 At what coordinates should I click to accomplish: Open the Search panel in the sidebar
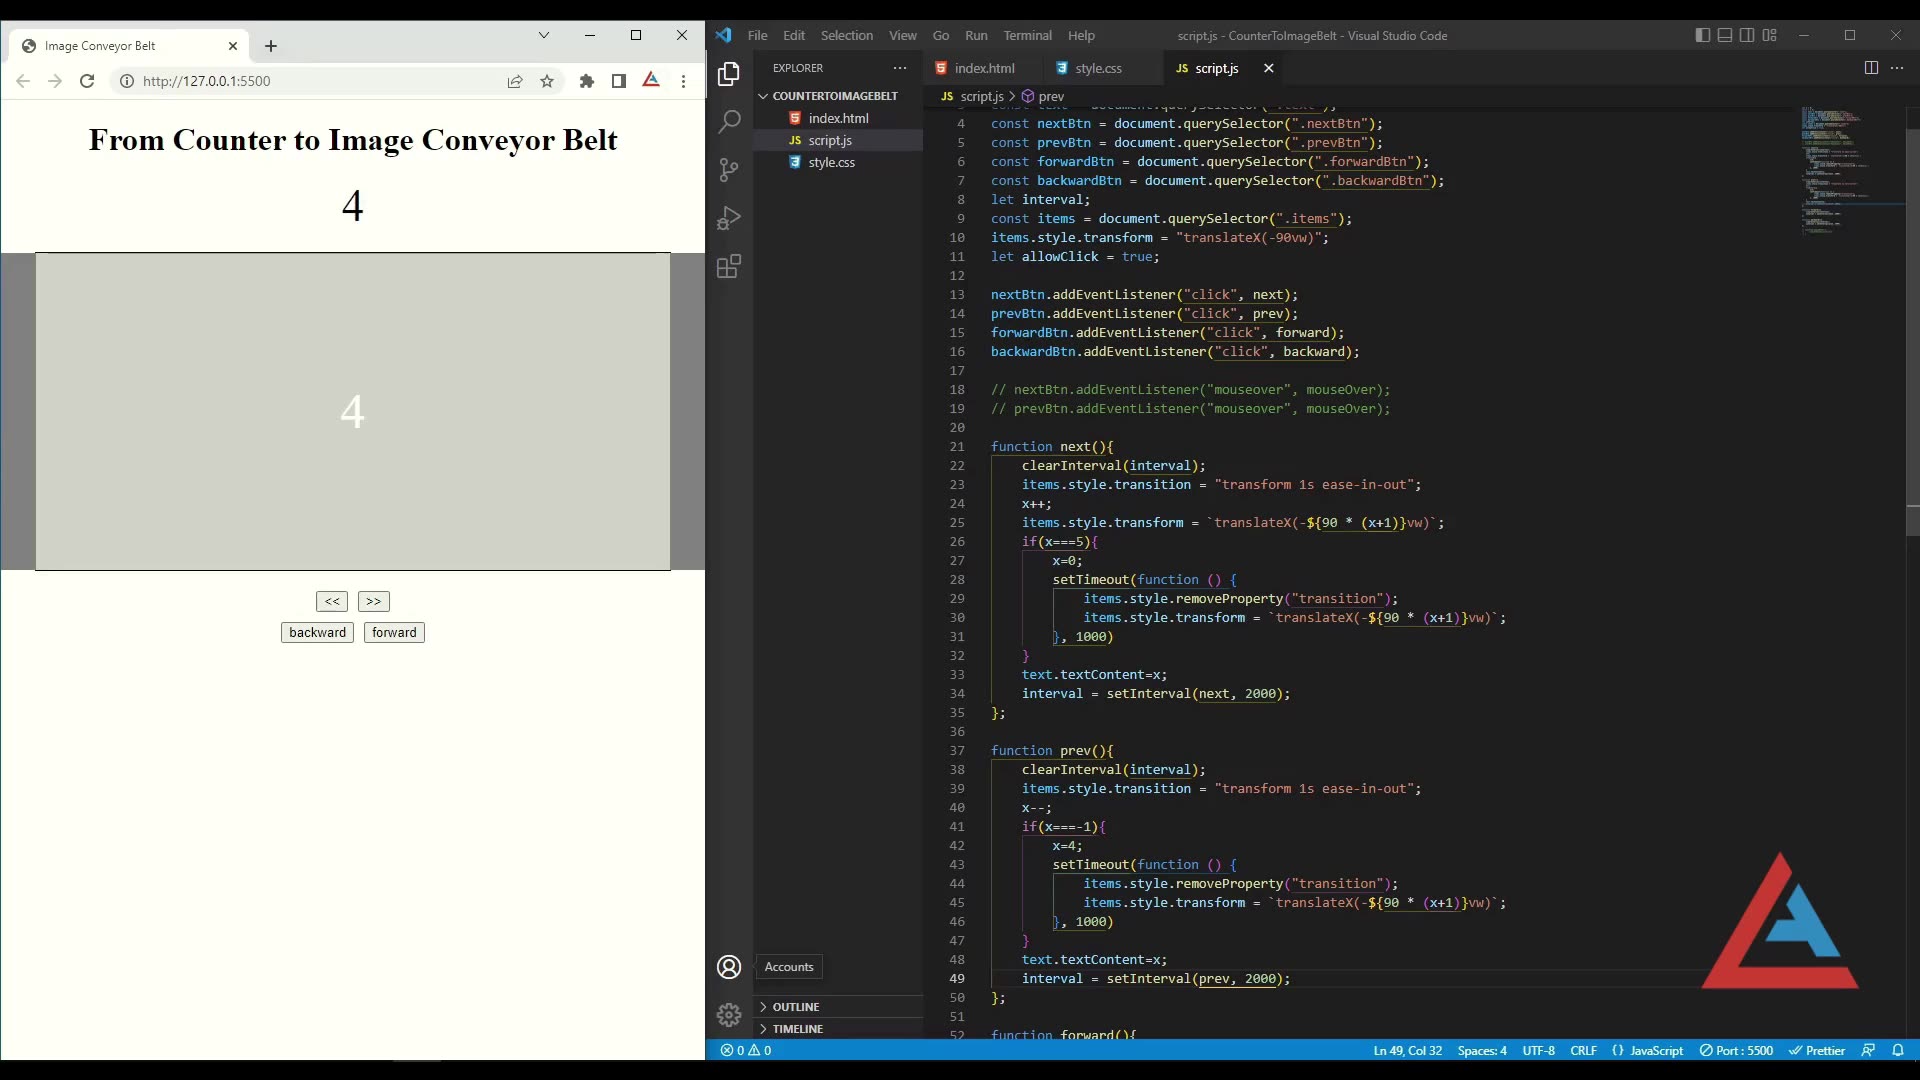[x=729, y=121]
